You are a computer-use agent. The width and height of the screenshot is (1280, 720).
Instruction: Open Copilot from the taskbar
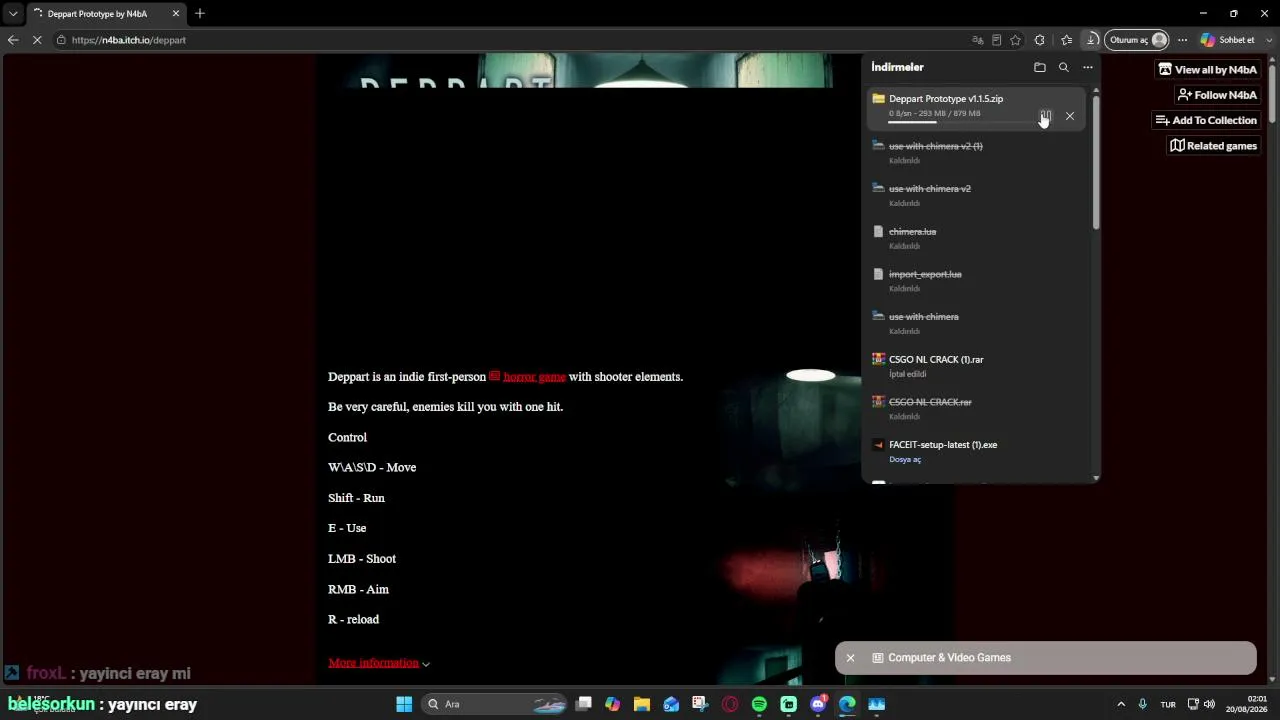pyautogui.click(x=613, y=704)
